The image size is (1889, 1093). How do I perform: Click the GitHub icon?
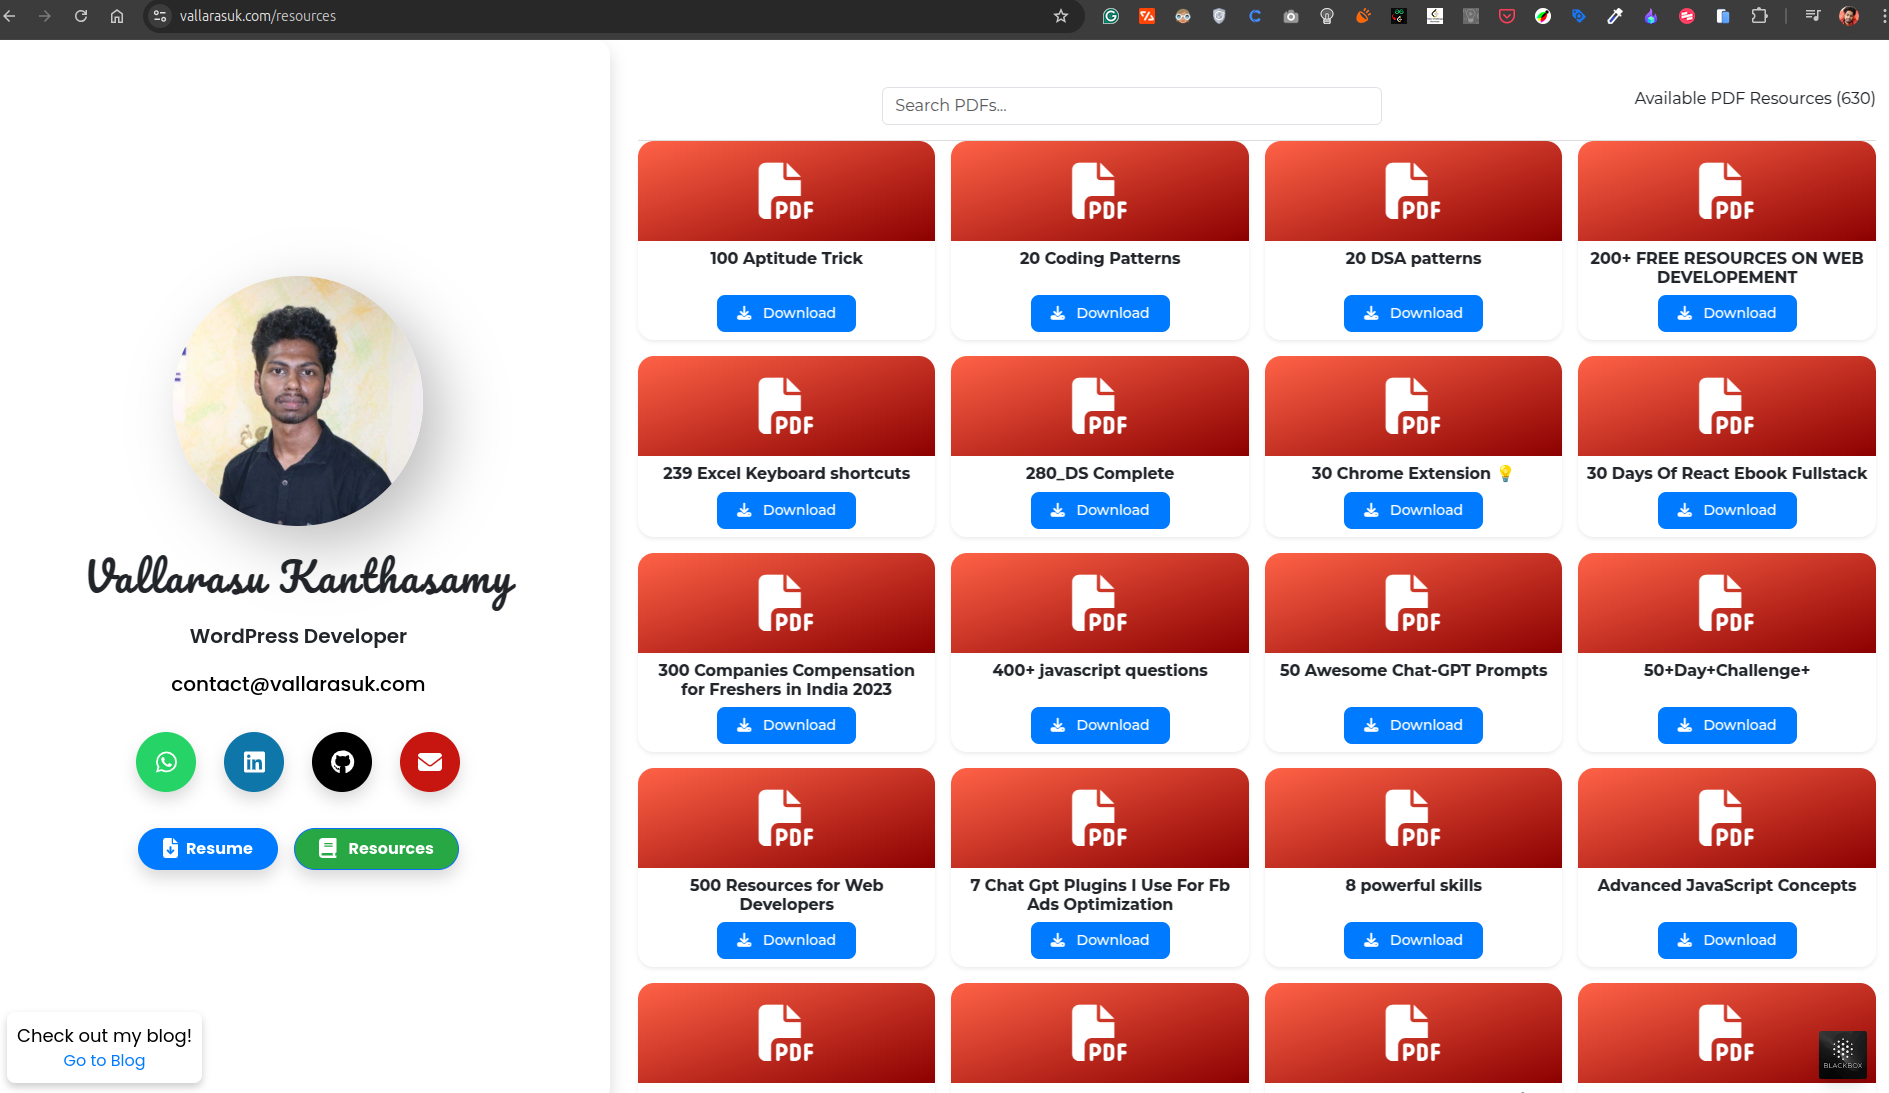click(341, 762)
